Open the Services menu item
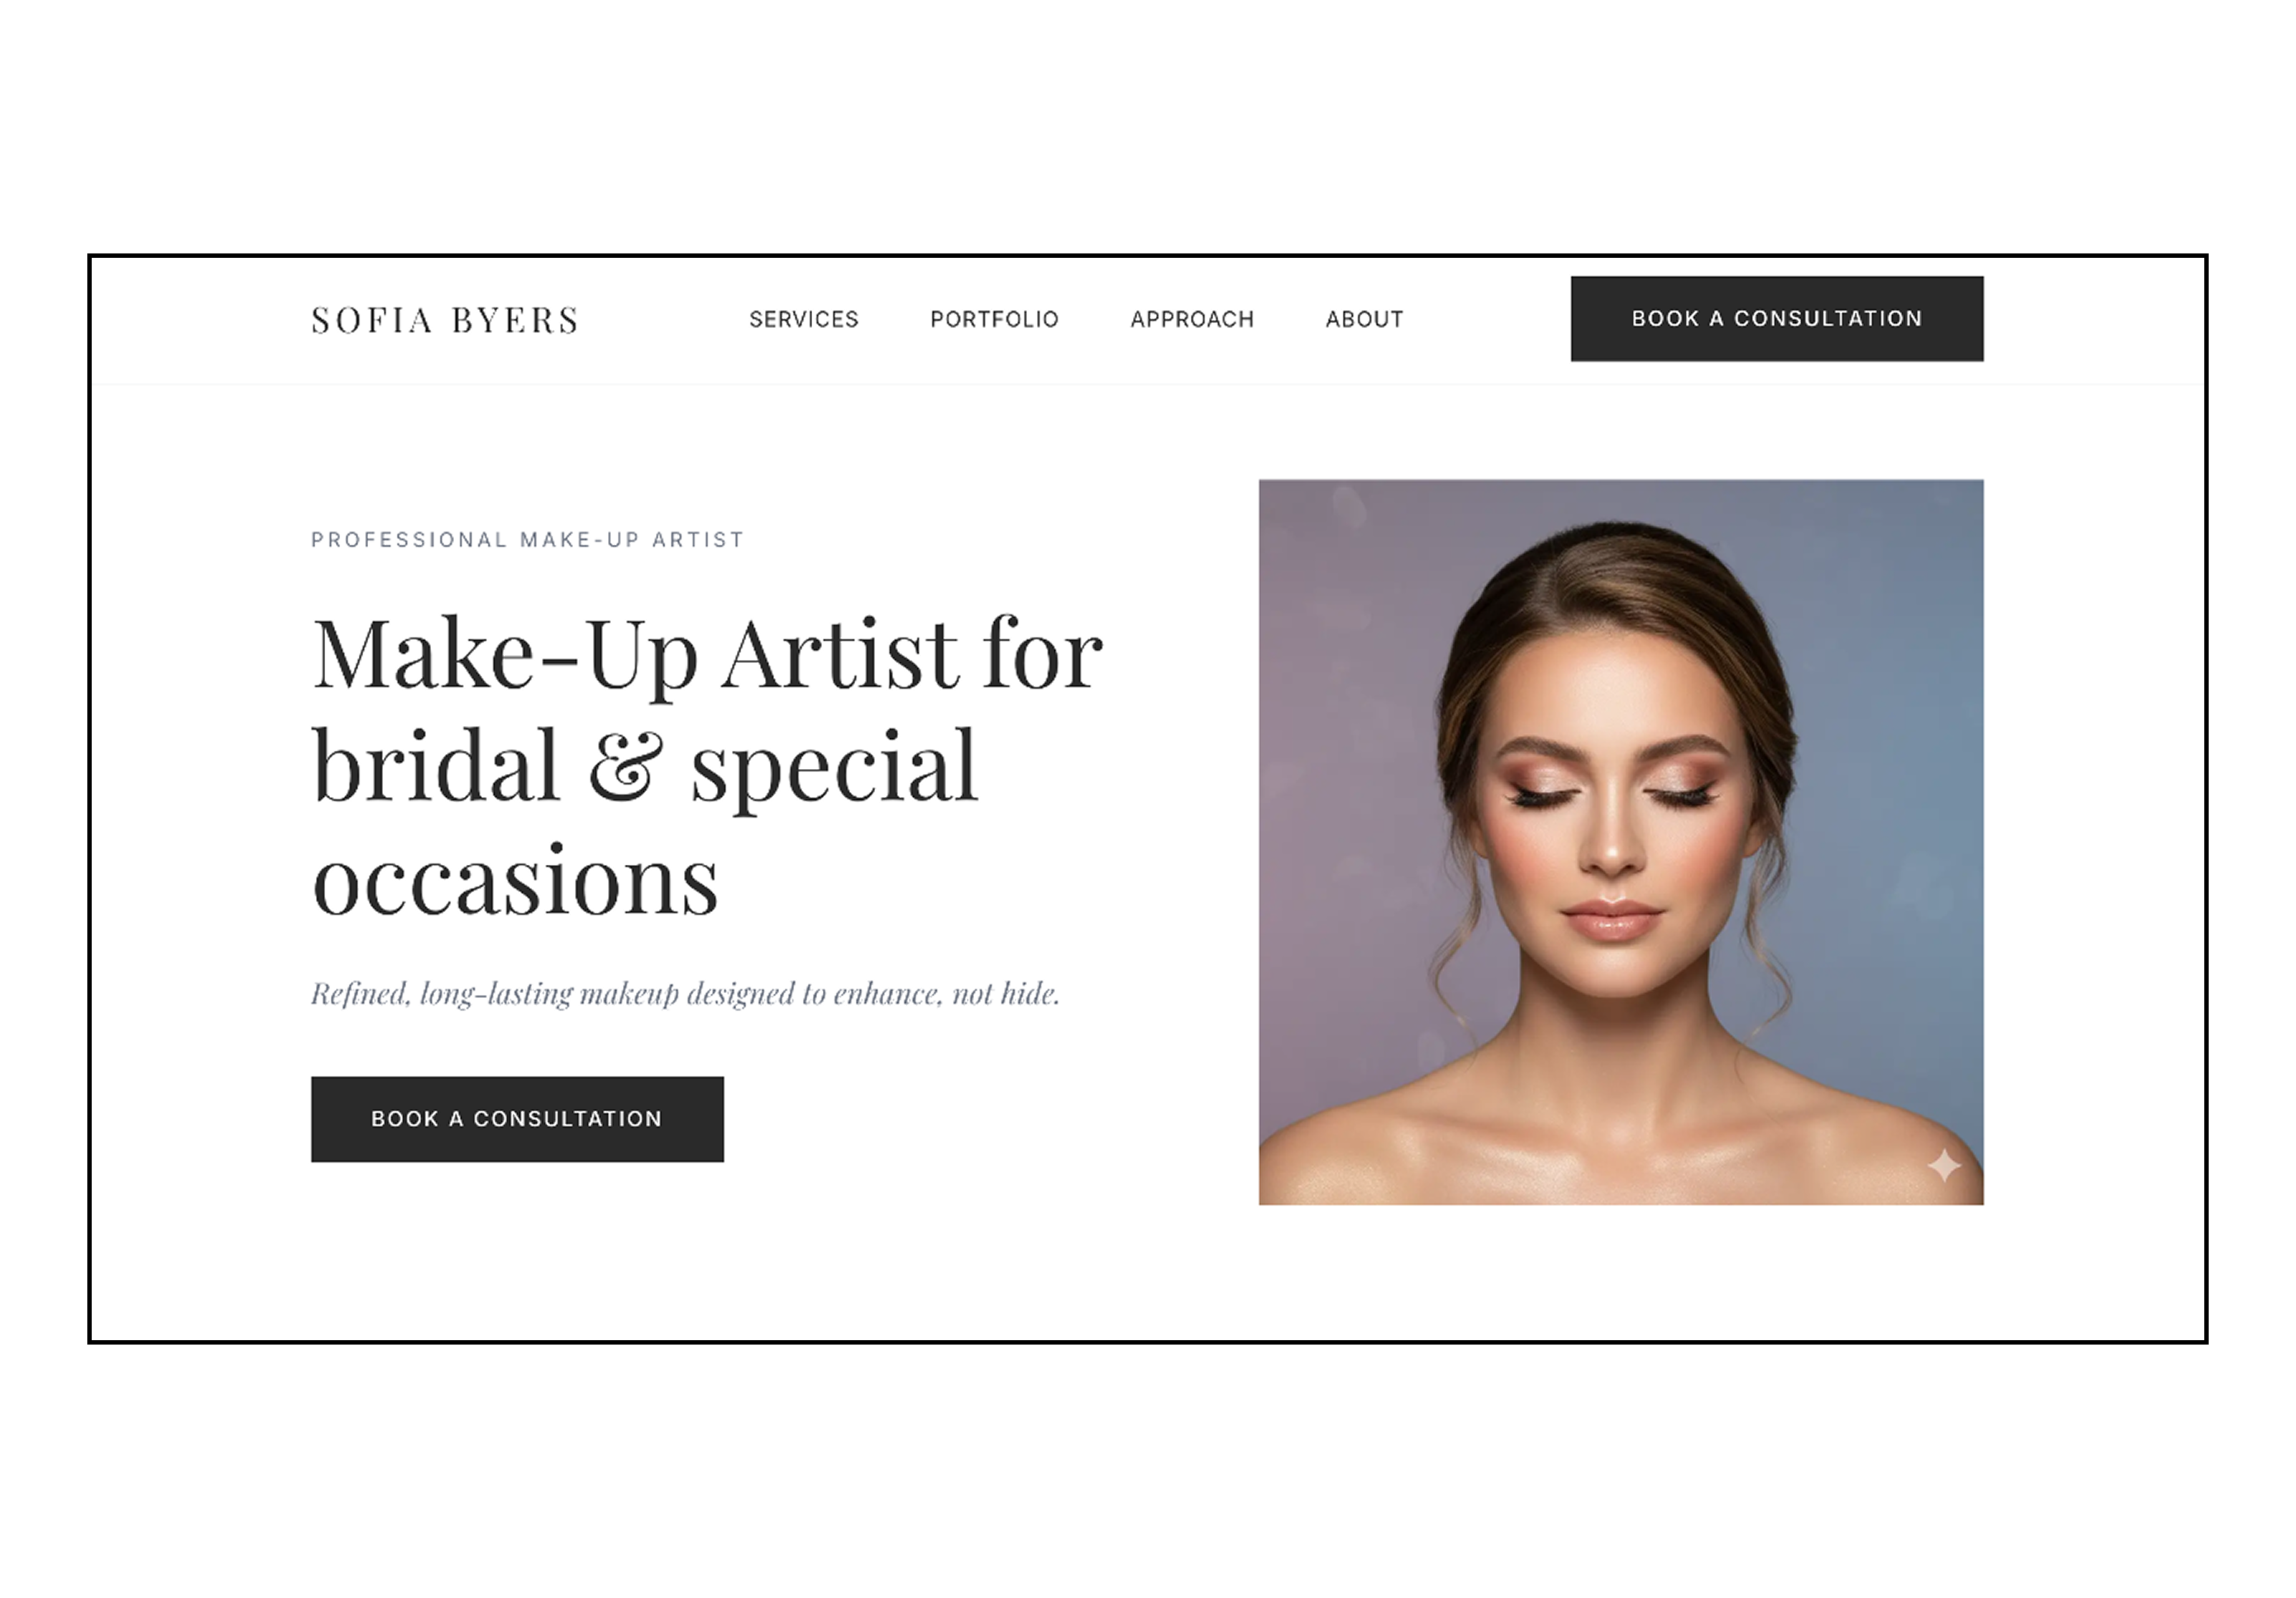Image resolution: width=2296 pixels, height=1598 pixels. [804, 319]
